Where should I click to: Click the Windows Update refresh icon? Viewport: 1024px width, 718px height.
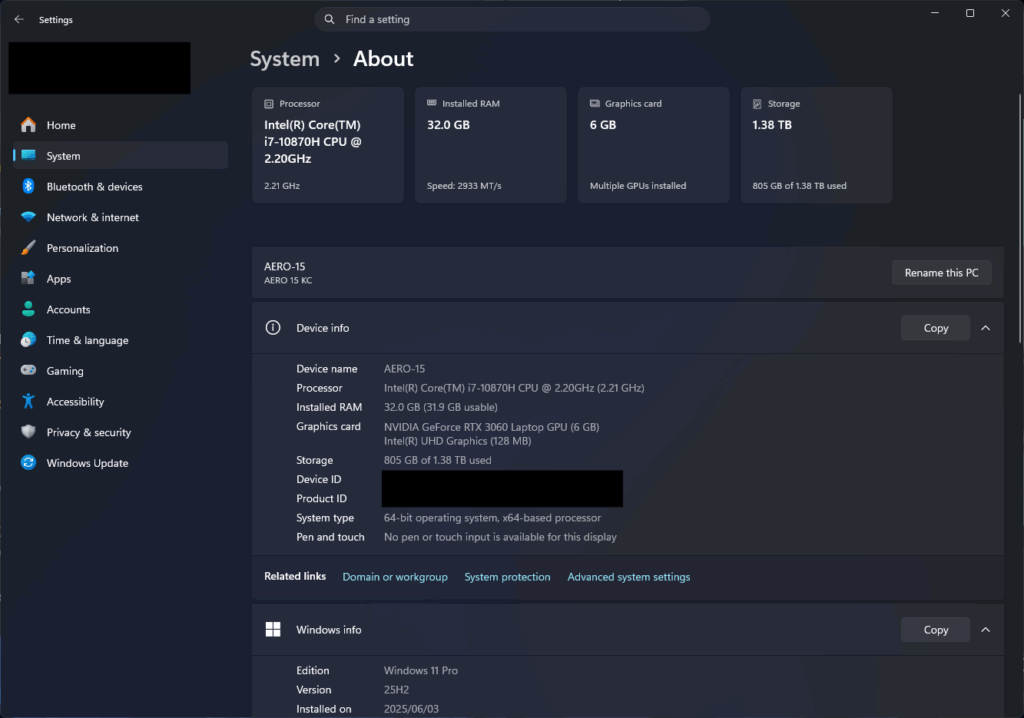(x=28, y=463)
